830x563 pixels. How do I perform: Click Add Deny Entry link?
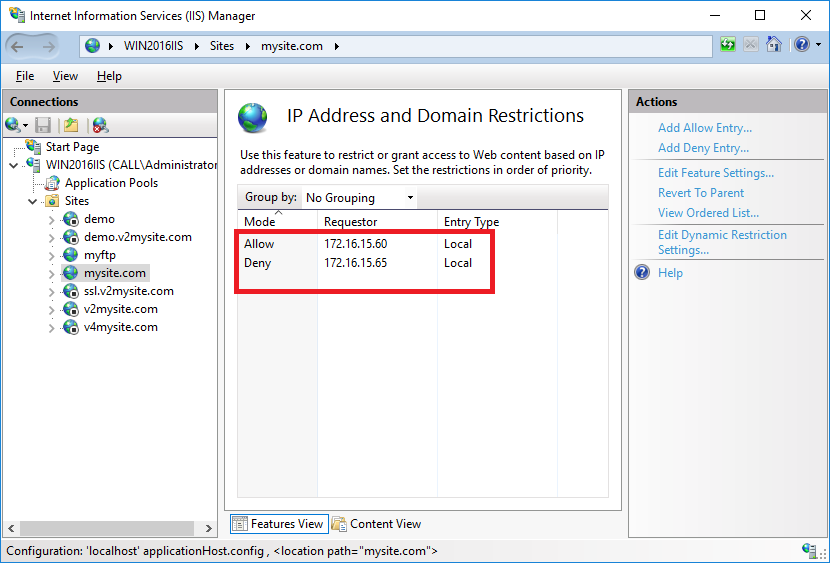(x=703, y=148)
